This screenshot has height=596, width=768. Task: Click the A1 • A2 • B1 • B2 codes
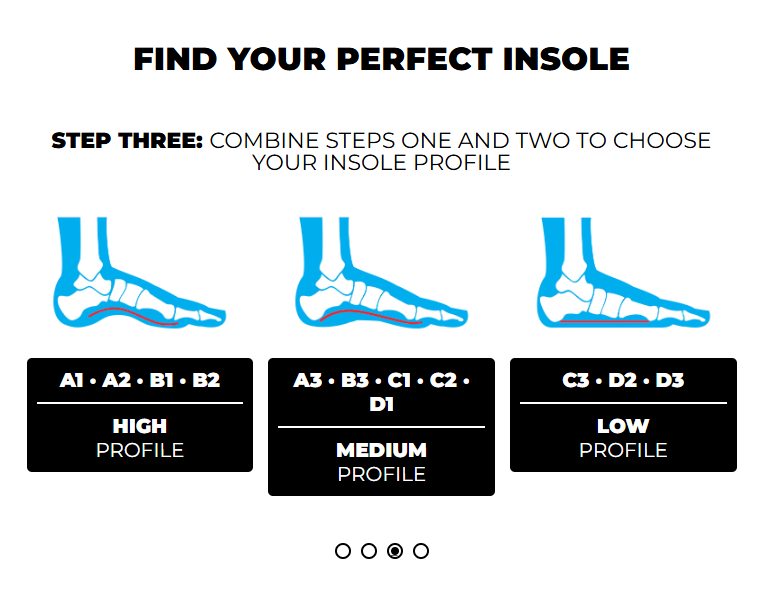coord(140,380)
